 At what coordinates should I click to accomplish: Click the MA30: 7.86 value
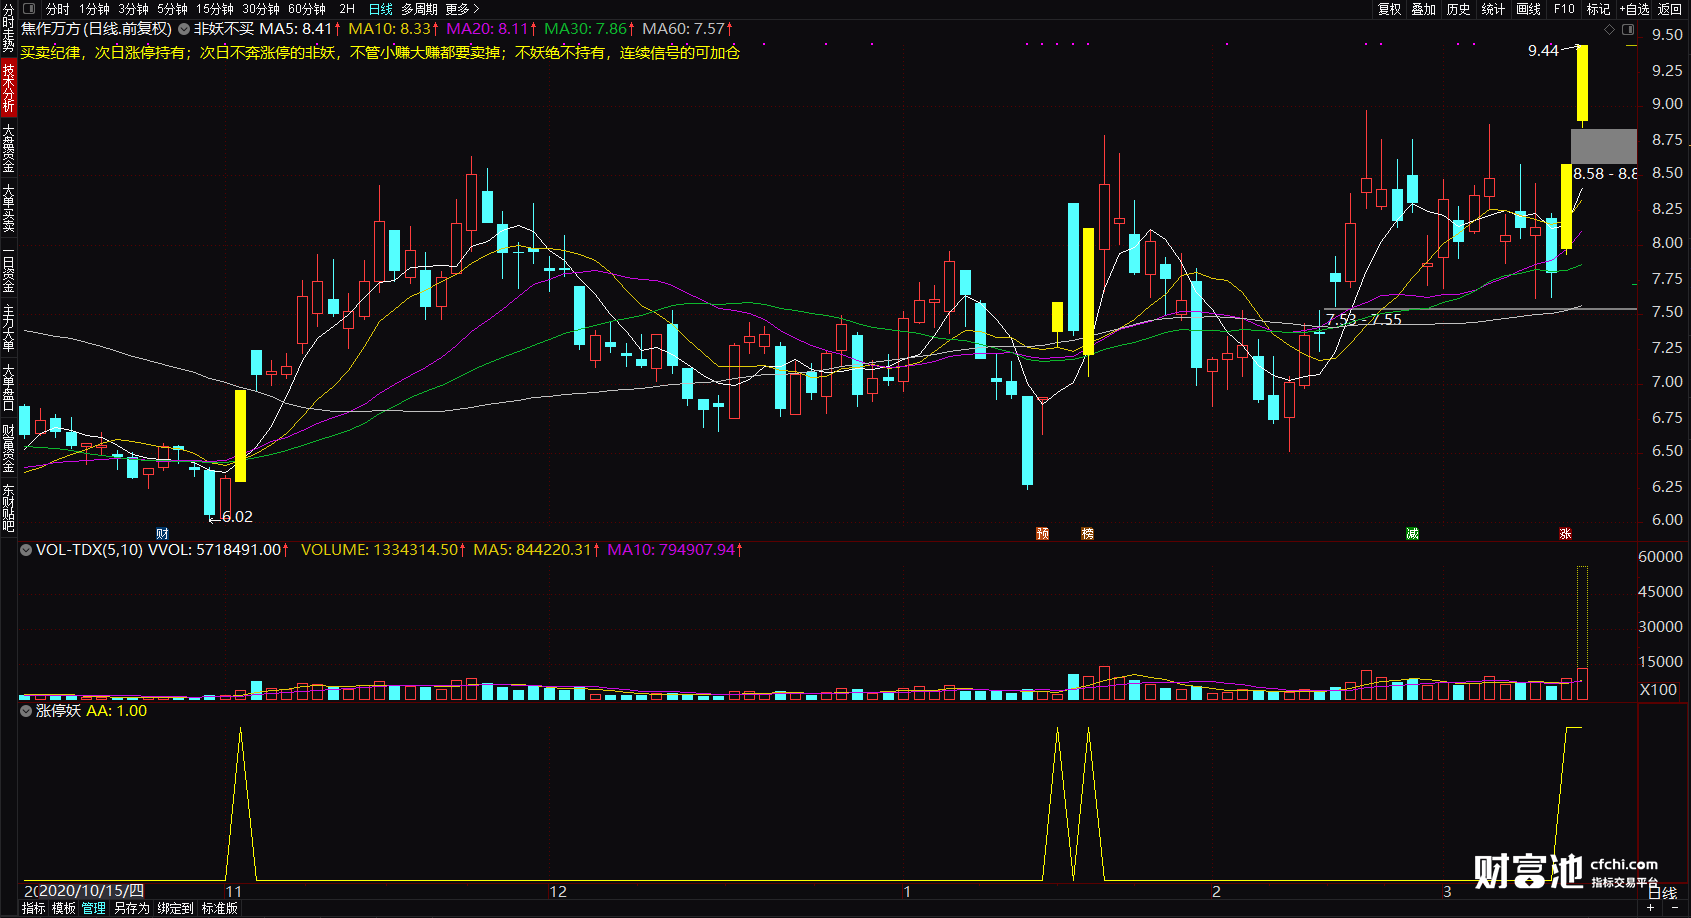pyautogui.click(x=589, y=29)
